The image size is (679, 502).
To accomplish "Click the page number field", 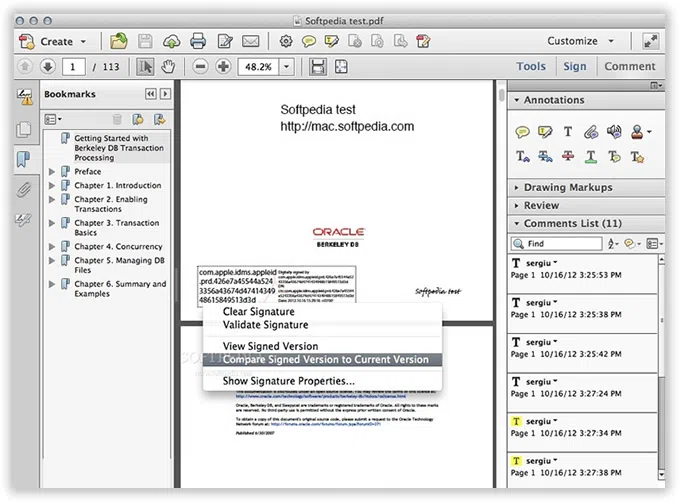I will pyautogui.click(x=73, y=67).
